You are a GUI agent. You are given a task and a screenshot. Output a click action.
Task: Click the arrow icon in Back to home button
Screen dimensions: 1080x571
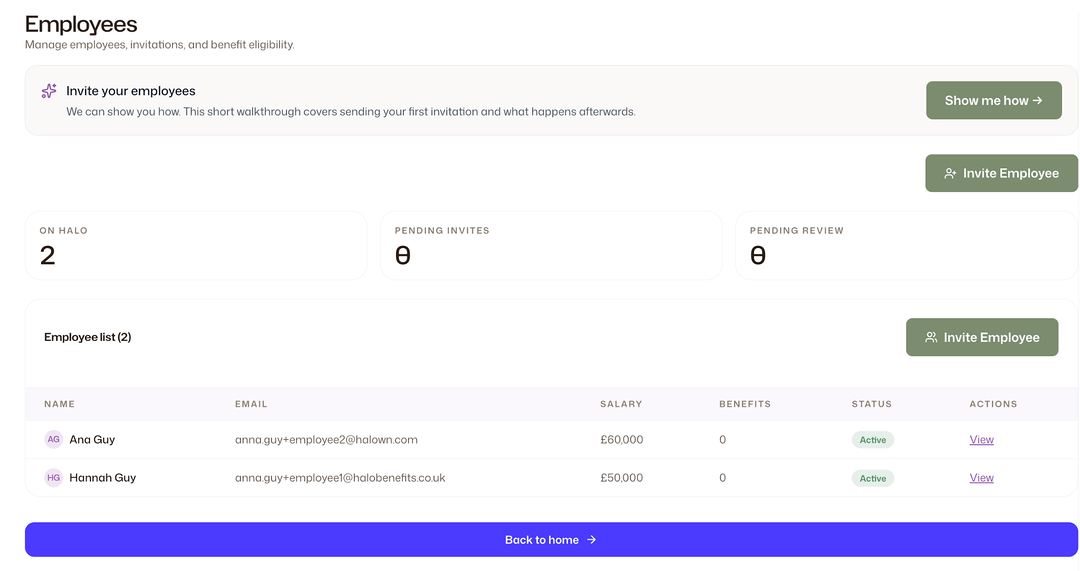591,540
